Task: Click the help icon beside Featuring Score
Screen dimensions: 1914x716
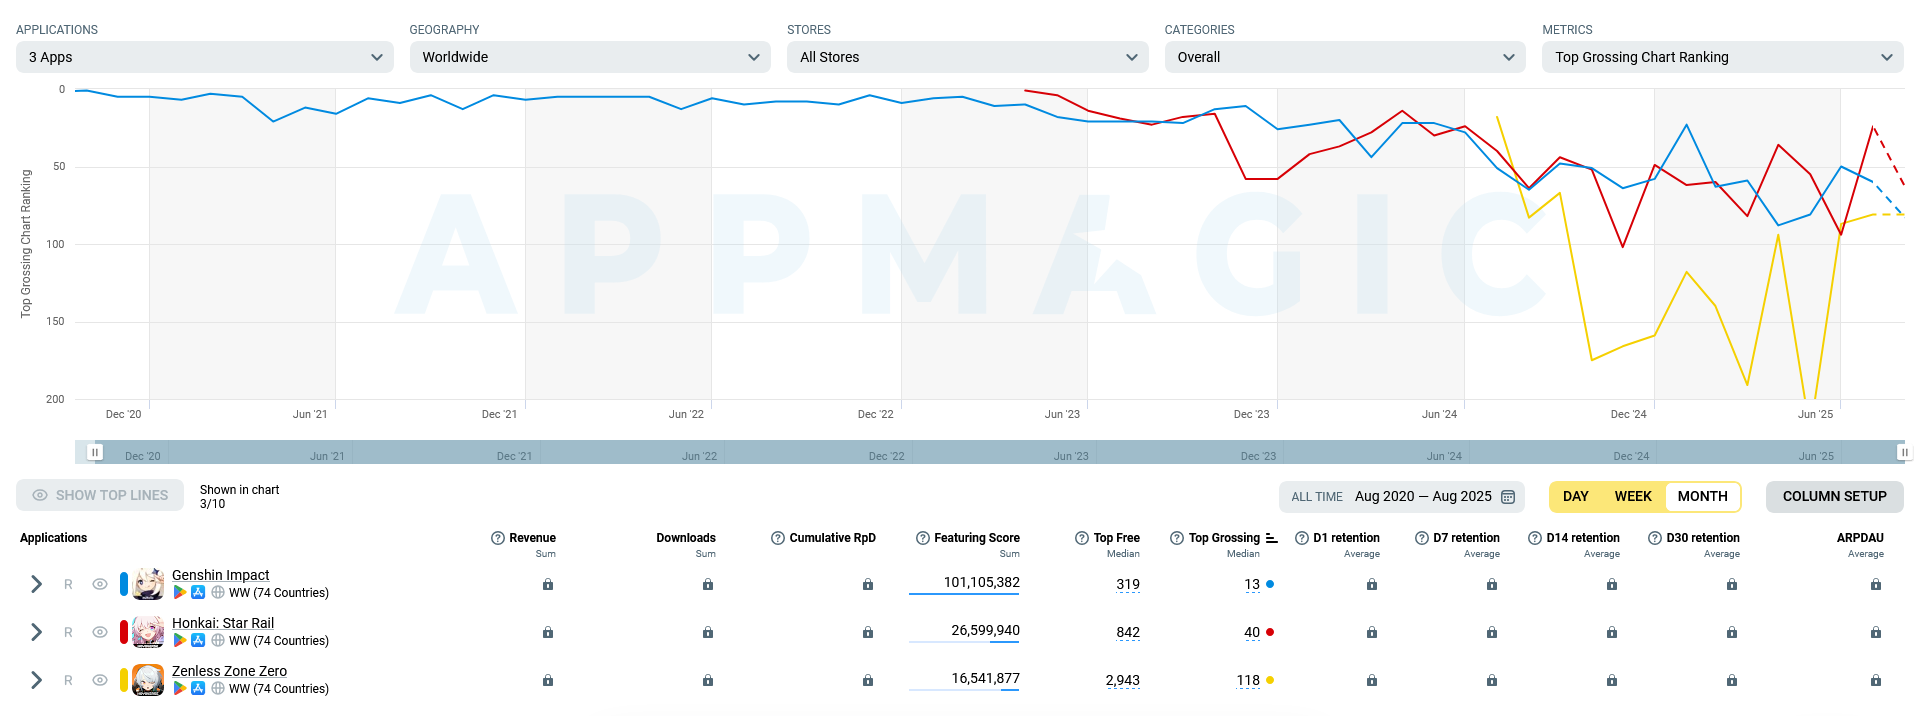Action: 923,538
